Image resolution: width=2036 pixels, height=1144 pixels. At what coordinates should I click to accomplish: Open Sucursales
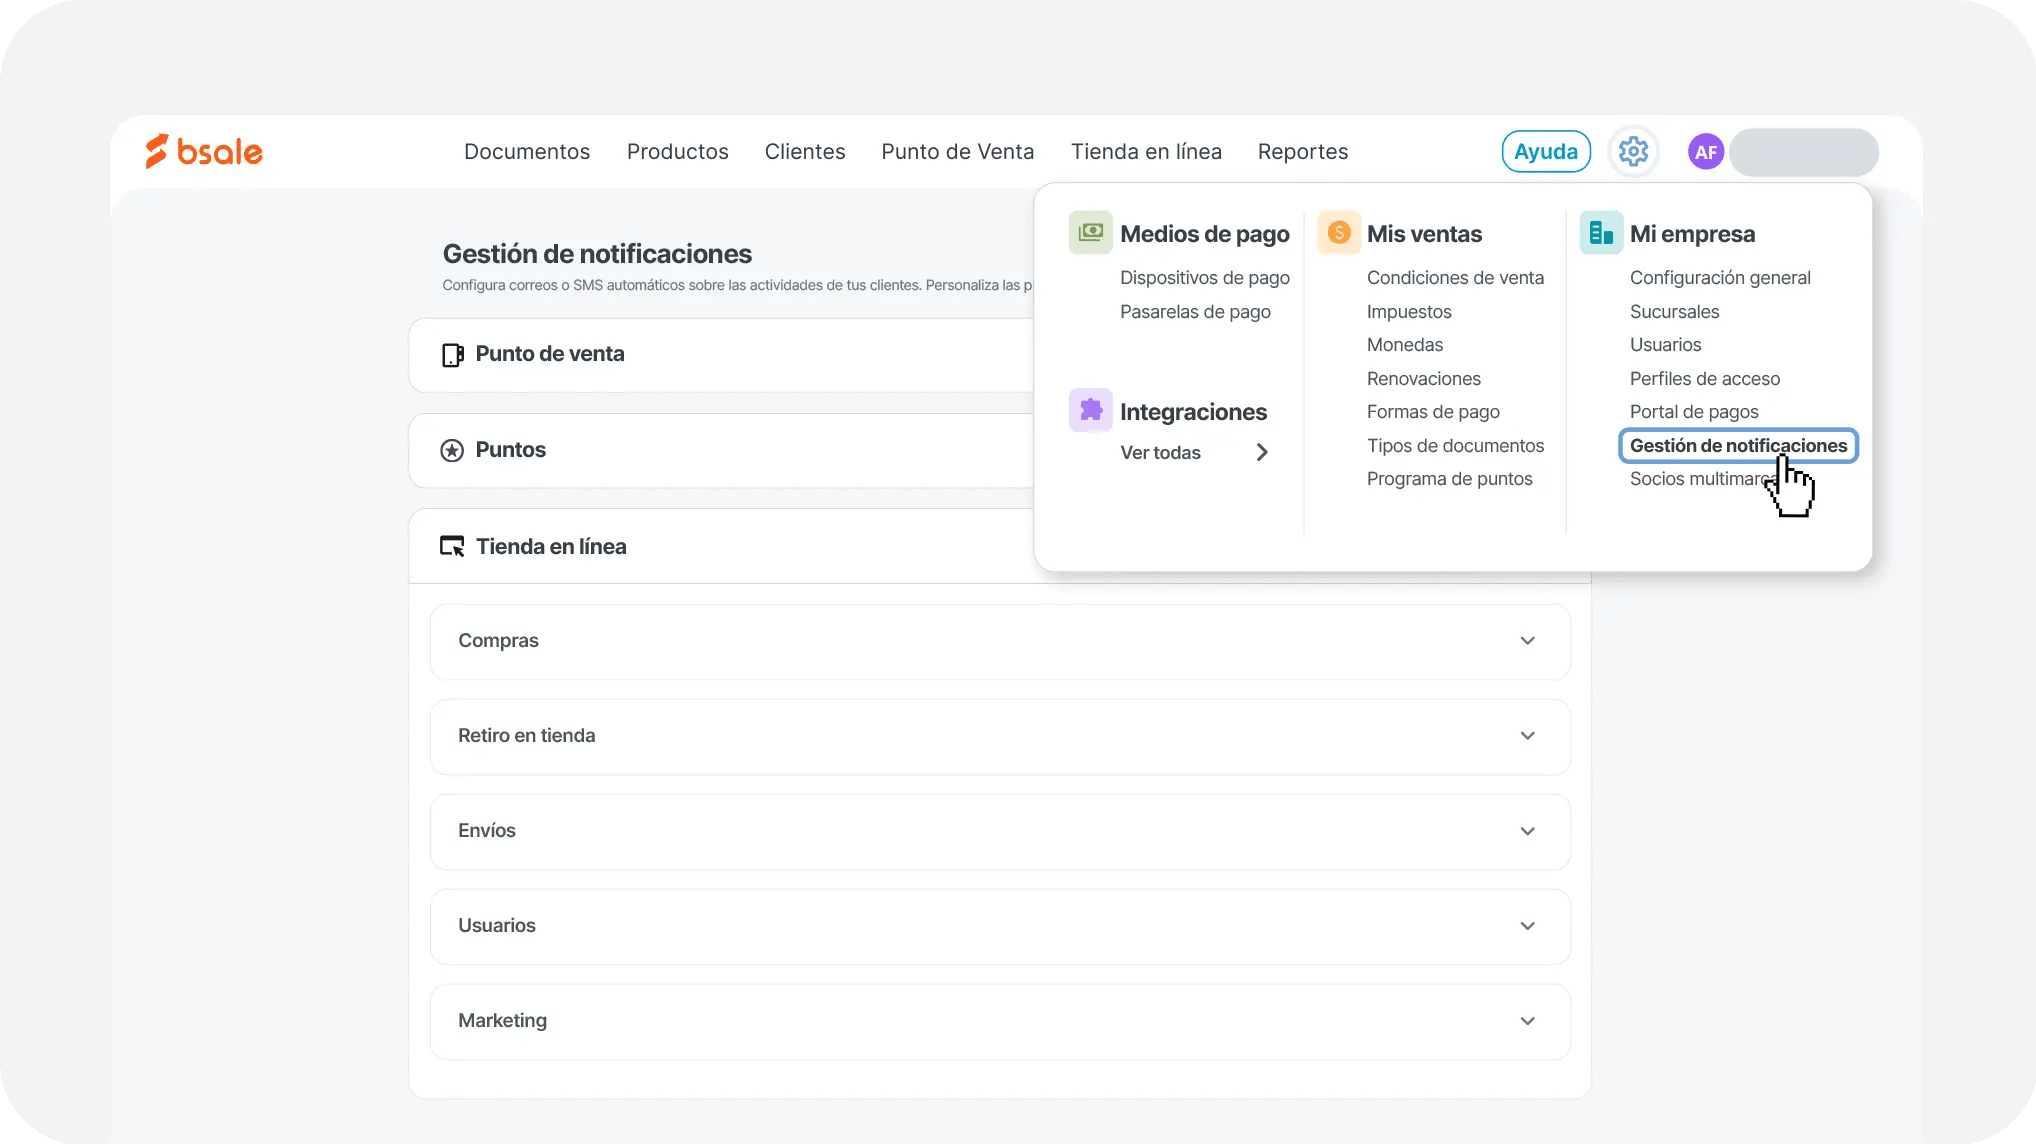point(1674,312)
